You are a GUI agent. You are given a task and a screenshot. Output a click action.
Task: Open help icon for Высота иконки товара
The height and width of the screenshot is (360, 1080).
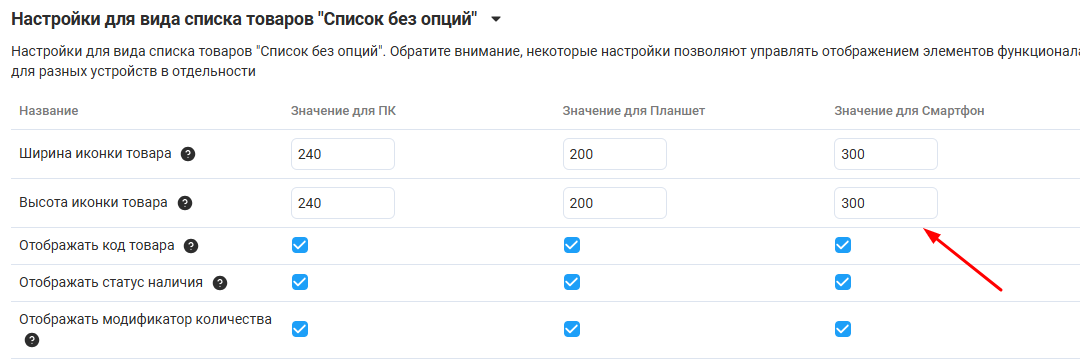click(185, 203)
